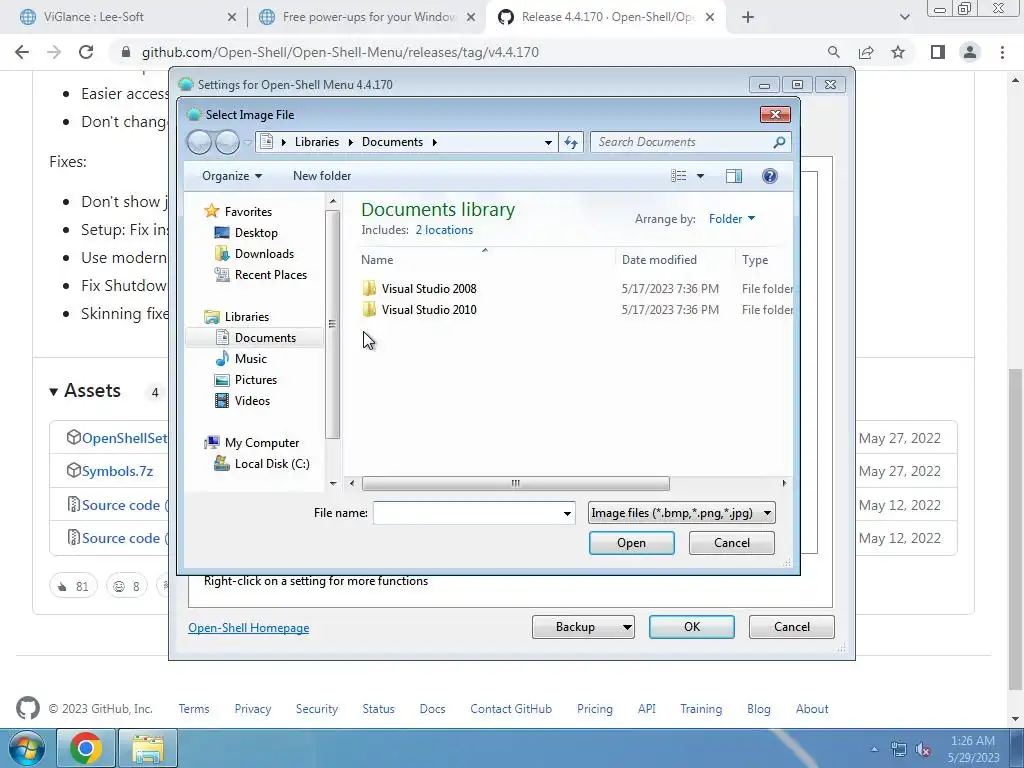1024x768 pixels.
Task: Click Chrome icon on taskbar
Action: (x=86, y=748)
